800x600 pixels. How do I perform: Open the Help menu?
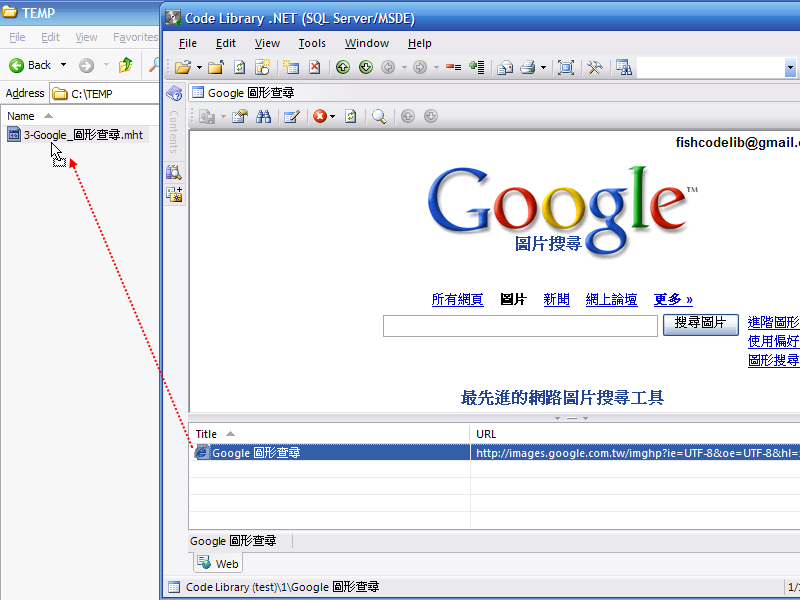(x=419, y=43)
